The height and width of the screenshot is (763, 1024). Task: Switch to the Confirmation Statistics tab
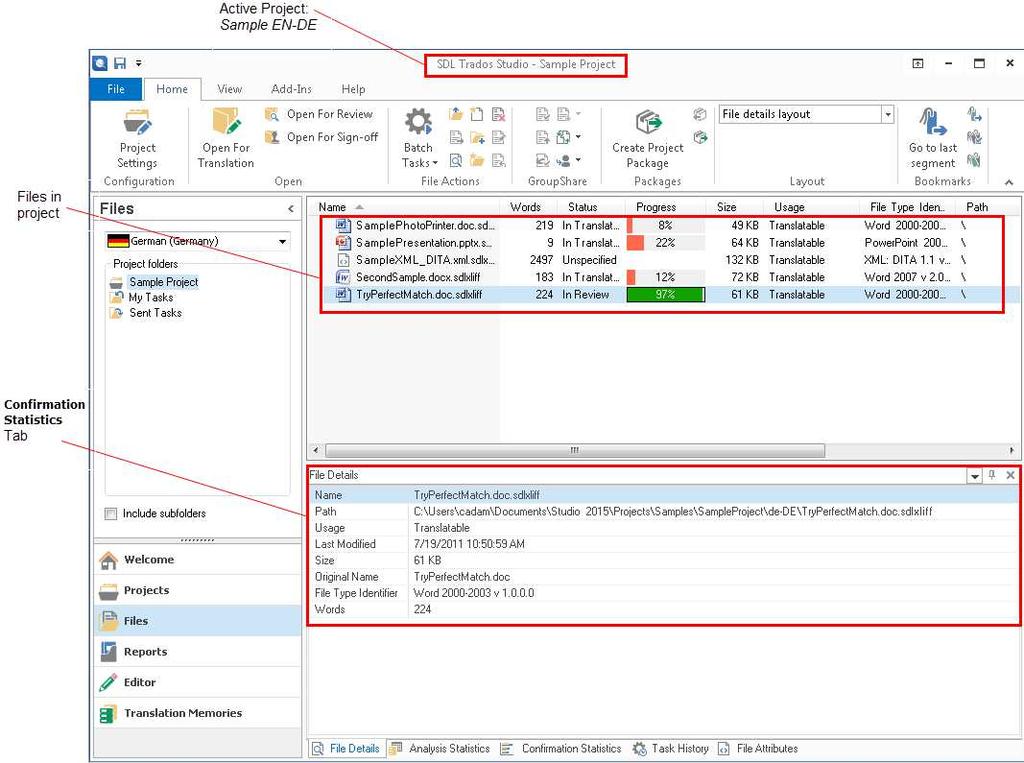pos(562,749)
